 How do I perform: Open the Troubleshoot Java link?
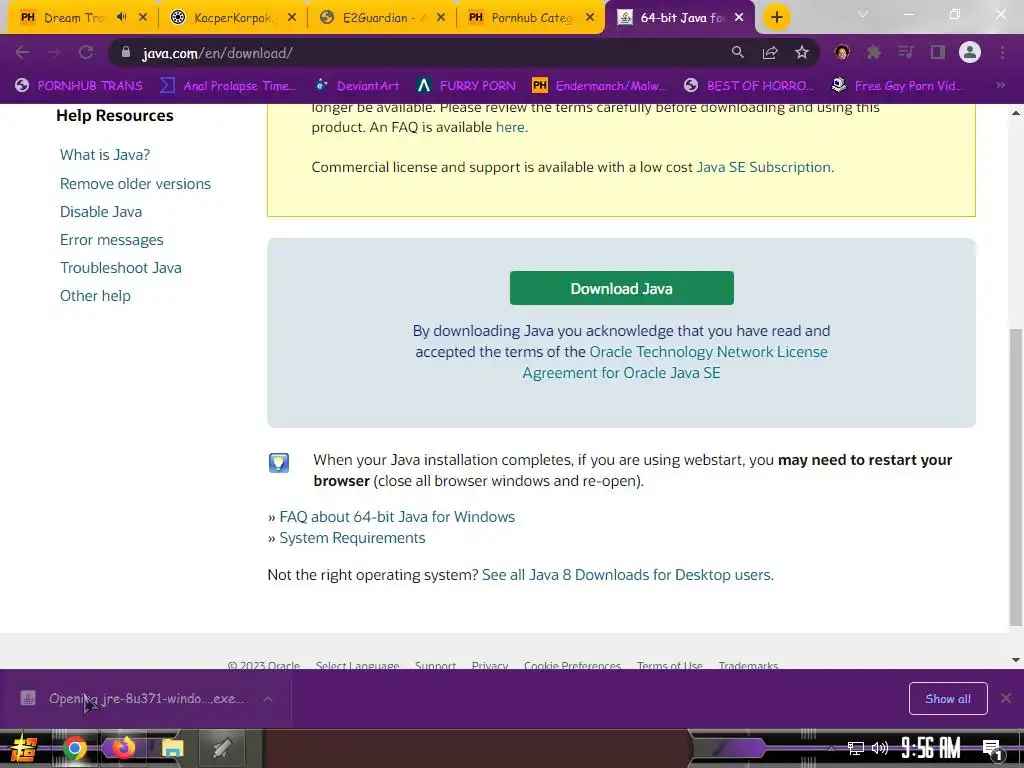coord(121,268)
